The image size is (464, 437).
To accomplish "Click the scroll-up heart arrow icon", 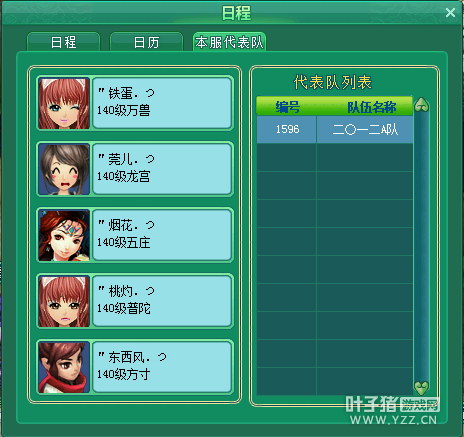I will click(x=421, y=105).
